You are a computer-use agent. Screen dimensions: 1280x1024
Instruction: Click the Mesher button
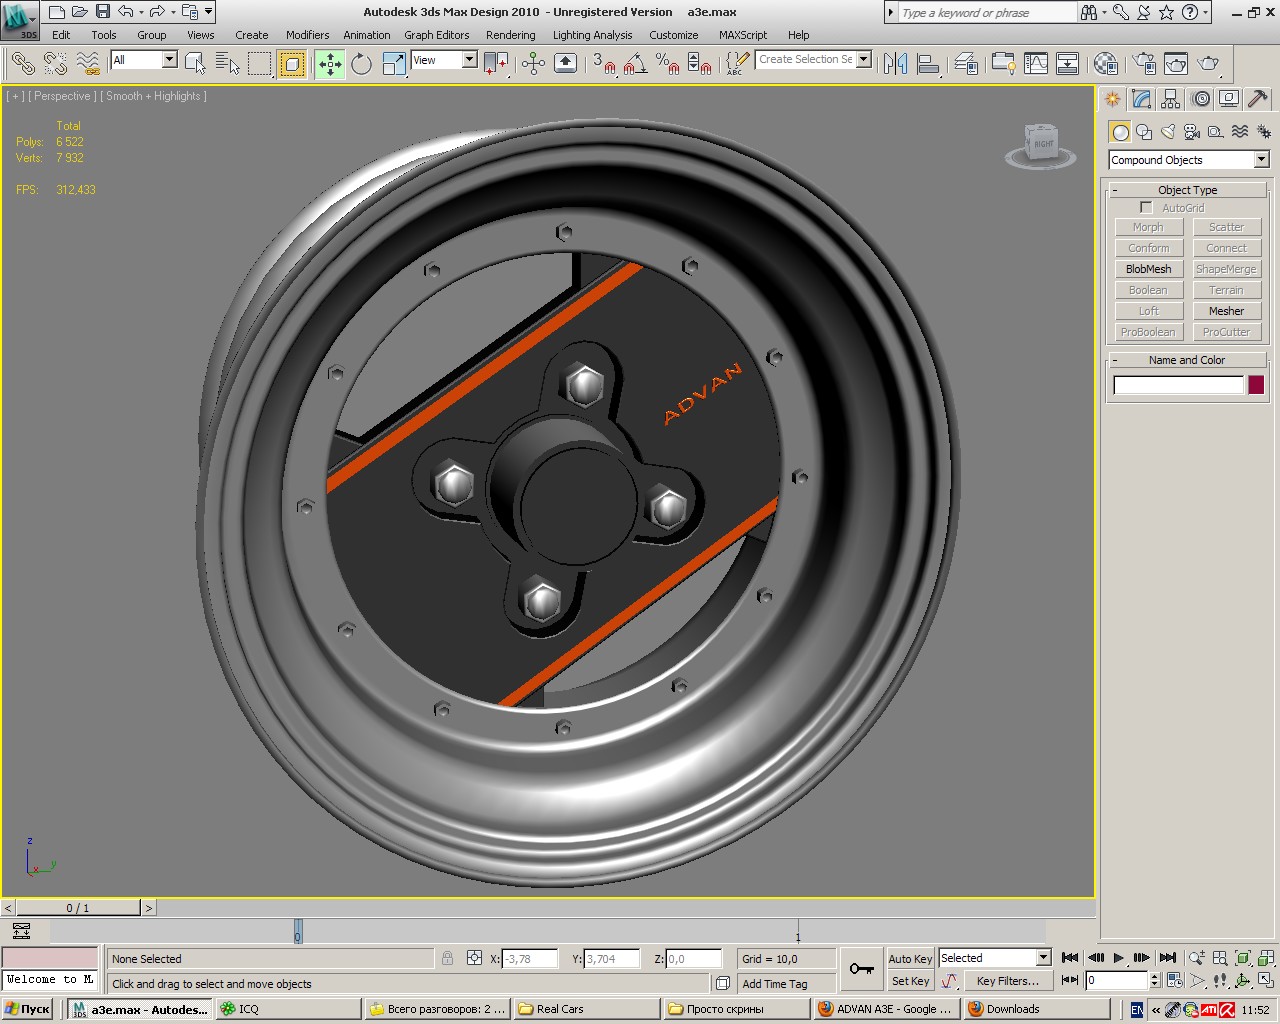click(1227, 311)
